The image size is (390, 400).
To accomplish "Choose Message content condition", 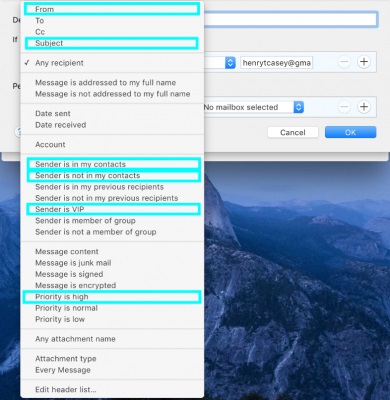I will (112, 251).
